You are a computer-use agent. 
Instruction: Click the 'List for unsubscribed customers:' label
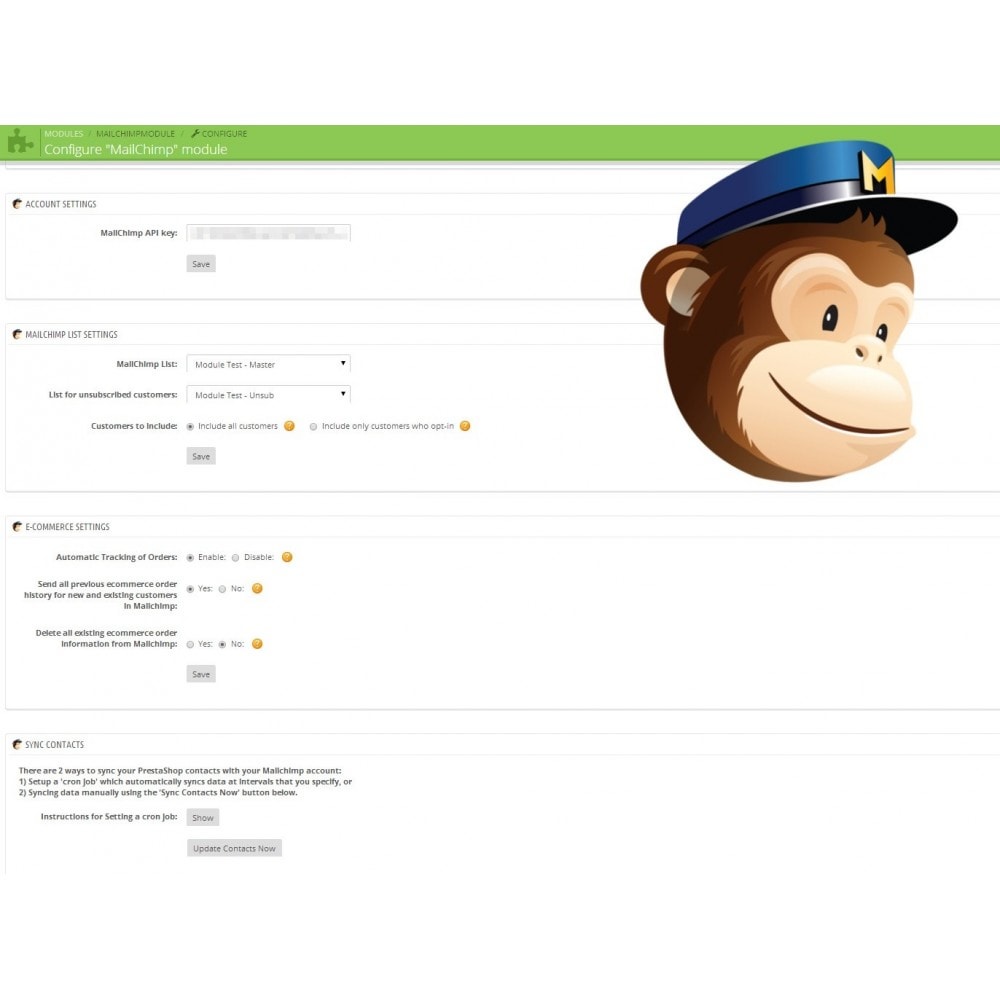(x=114, y=395)
